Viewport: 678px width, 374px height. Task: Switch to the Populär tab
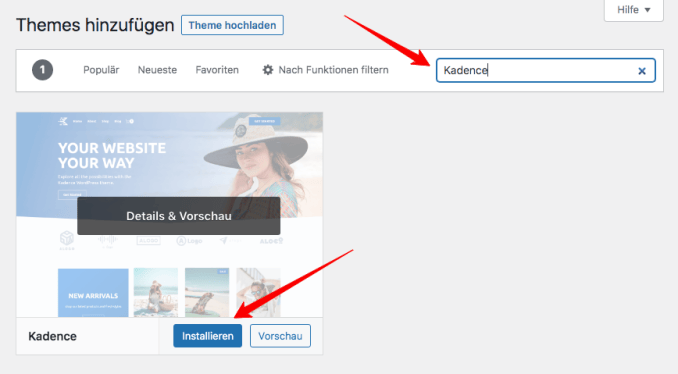click(101, 70)
